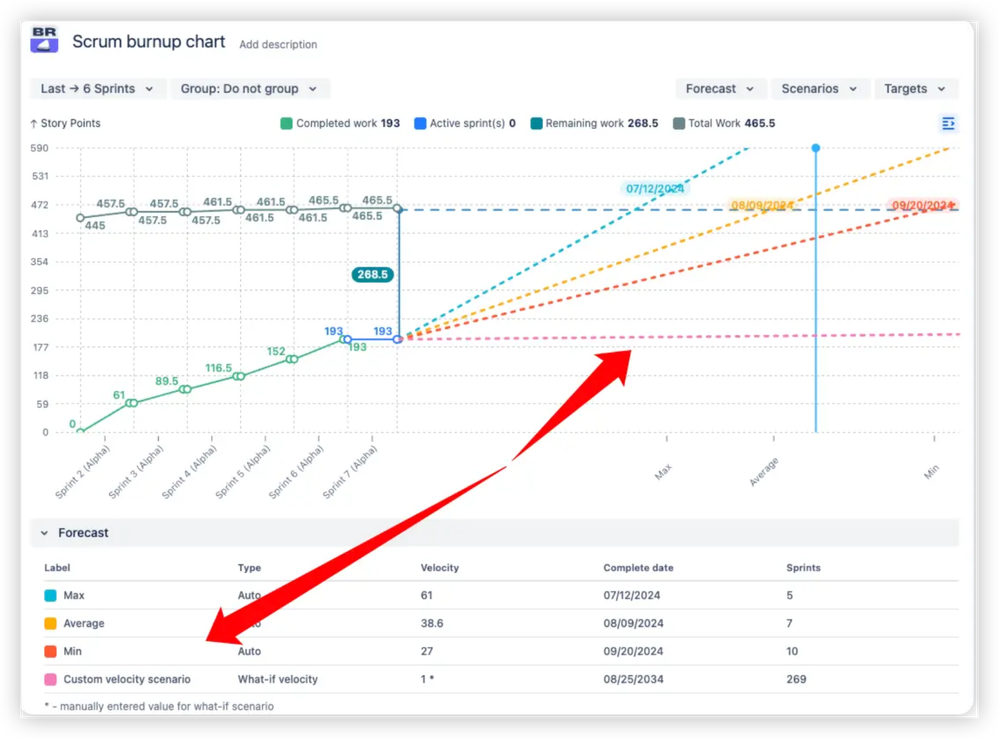Click complete date 08/25/2034 in table
The height and width of the screenshot is (739, 999).
(633, 680)
